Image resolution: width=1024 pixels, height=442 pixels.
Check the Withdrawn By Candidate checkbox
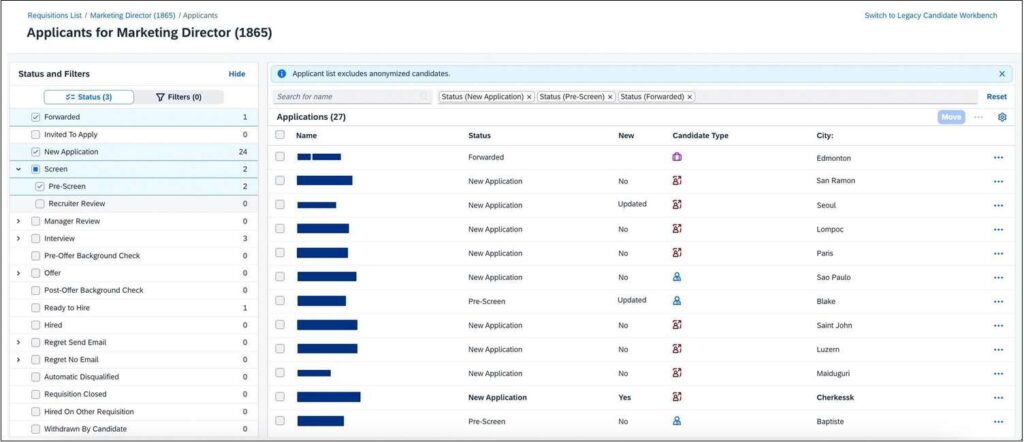(x=36, y=429)
